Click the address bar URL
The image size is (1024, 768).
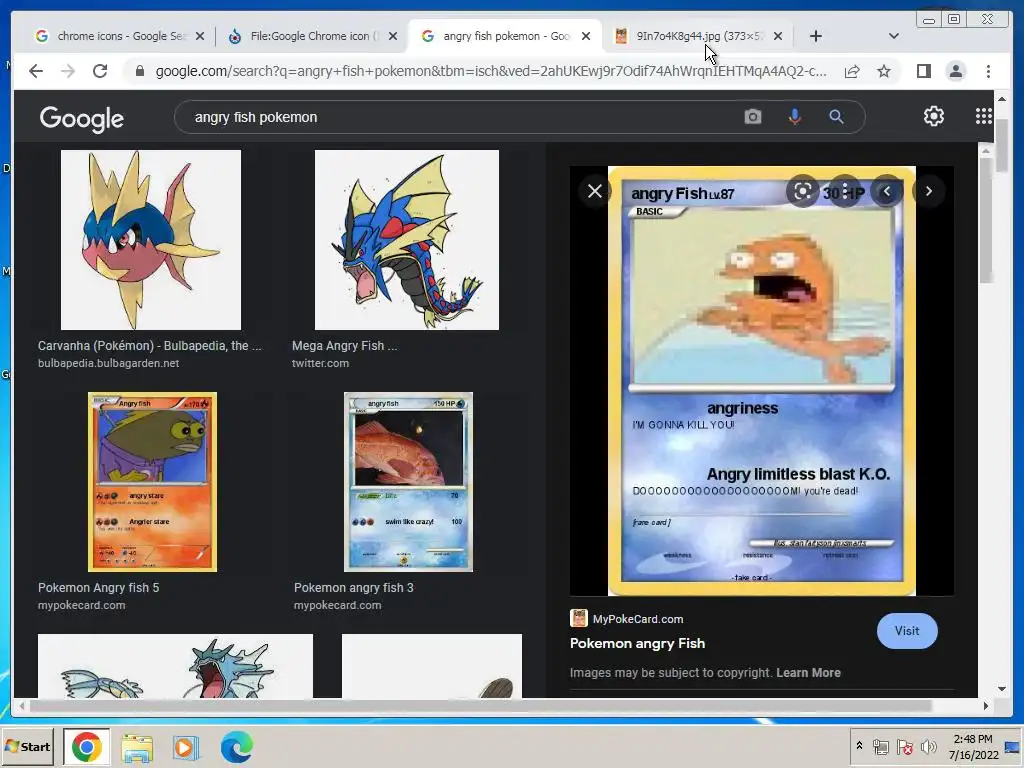pyautogui.click(x=490, y=71)
